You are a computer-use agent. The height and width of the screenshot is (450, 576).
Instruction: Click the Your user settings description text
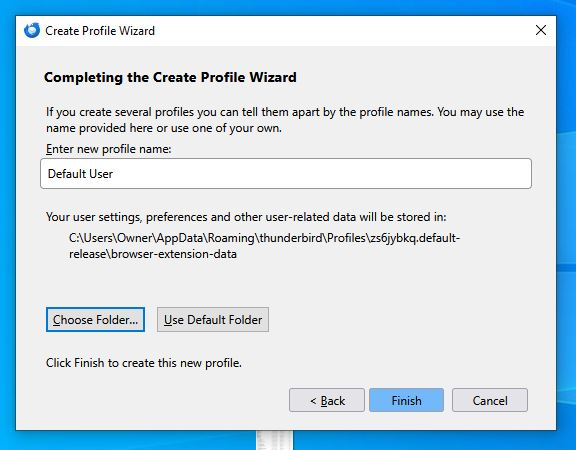click(x=246, y=217)
